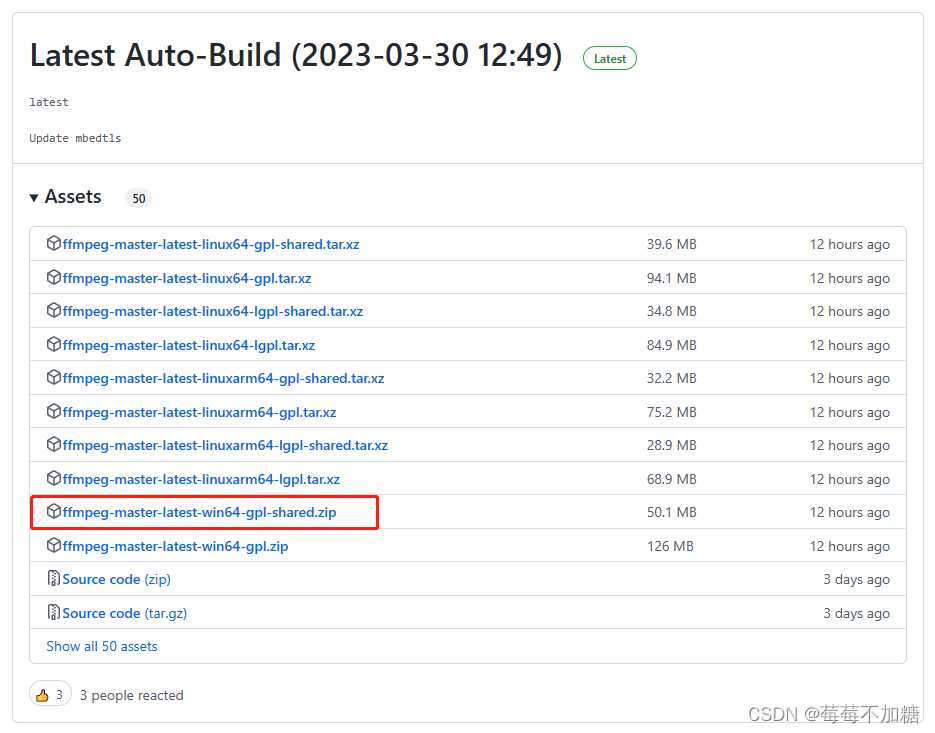The height and width of the screenshot is (733, 935).
Task: Click package icon beside linuxarm64-gpl-shared.tar.xz
Action: click(x=54, y=378)
